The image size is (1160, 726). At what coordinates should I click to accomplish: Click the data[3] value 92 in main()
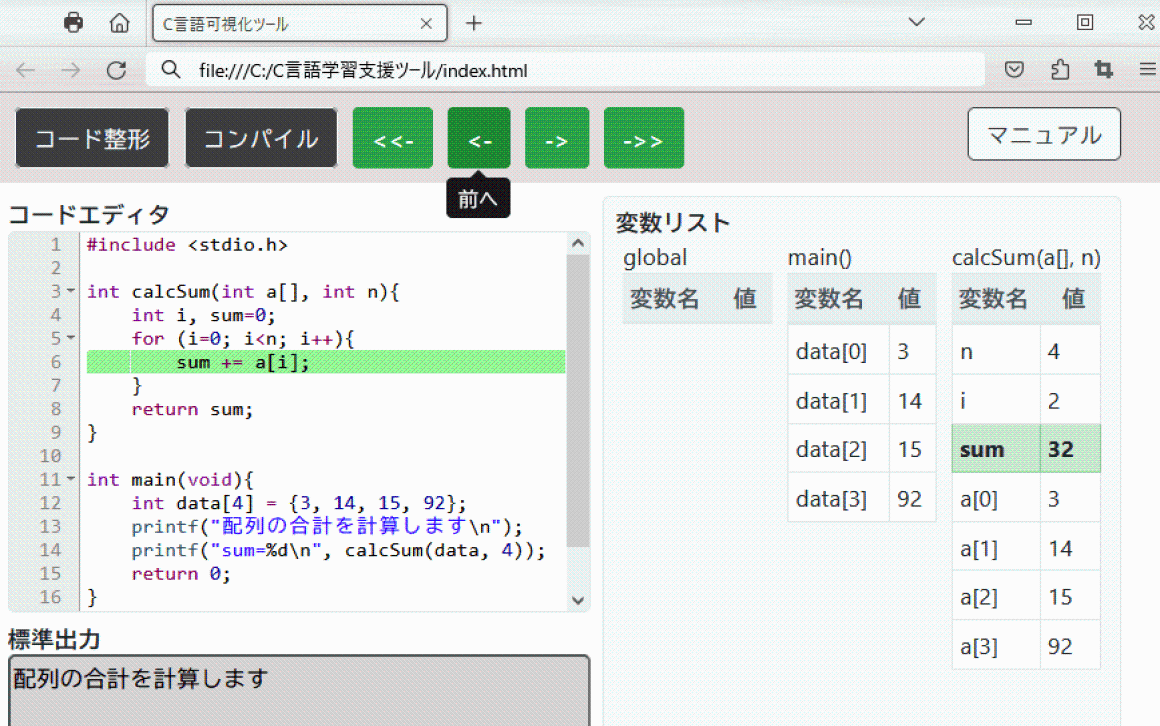(911, 499)
